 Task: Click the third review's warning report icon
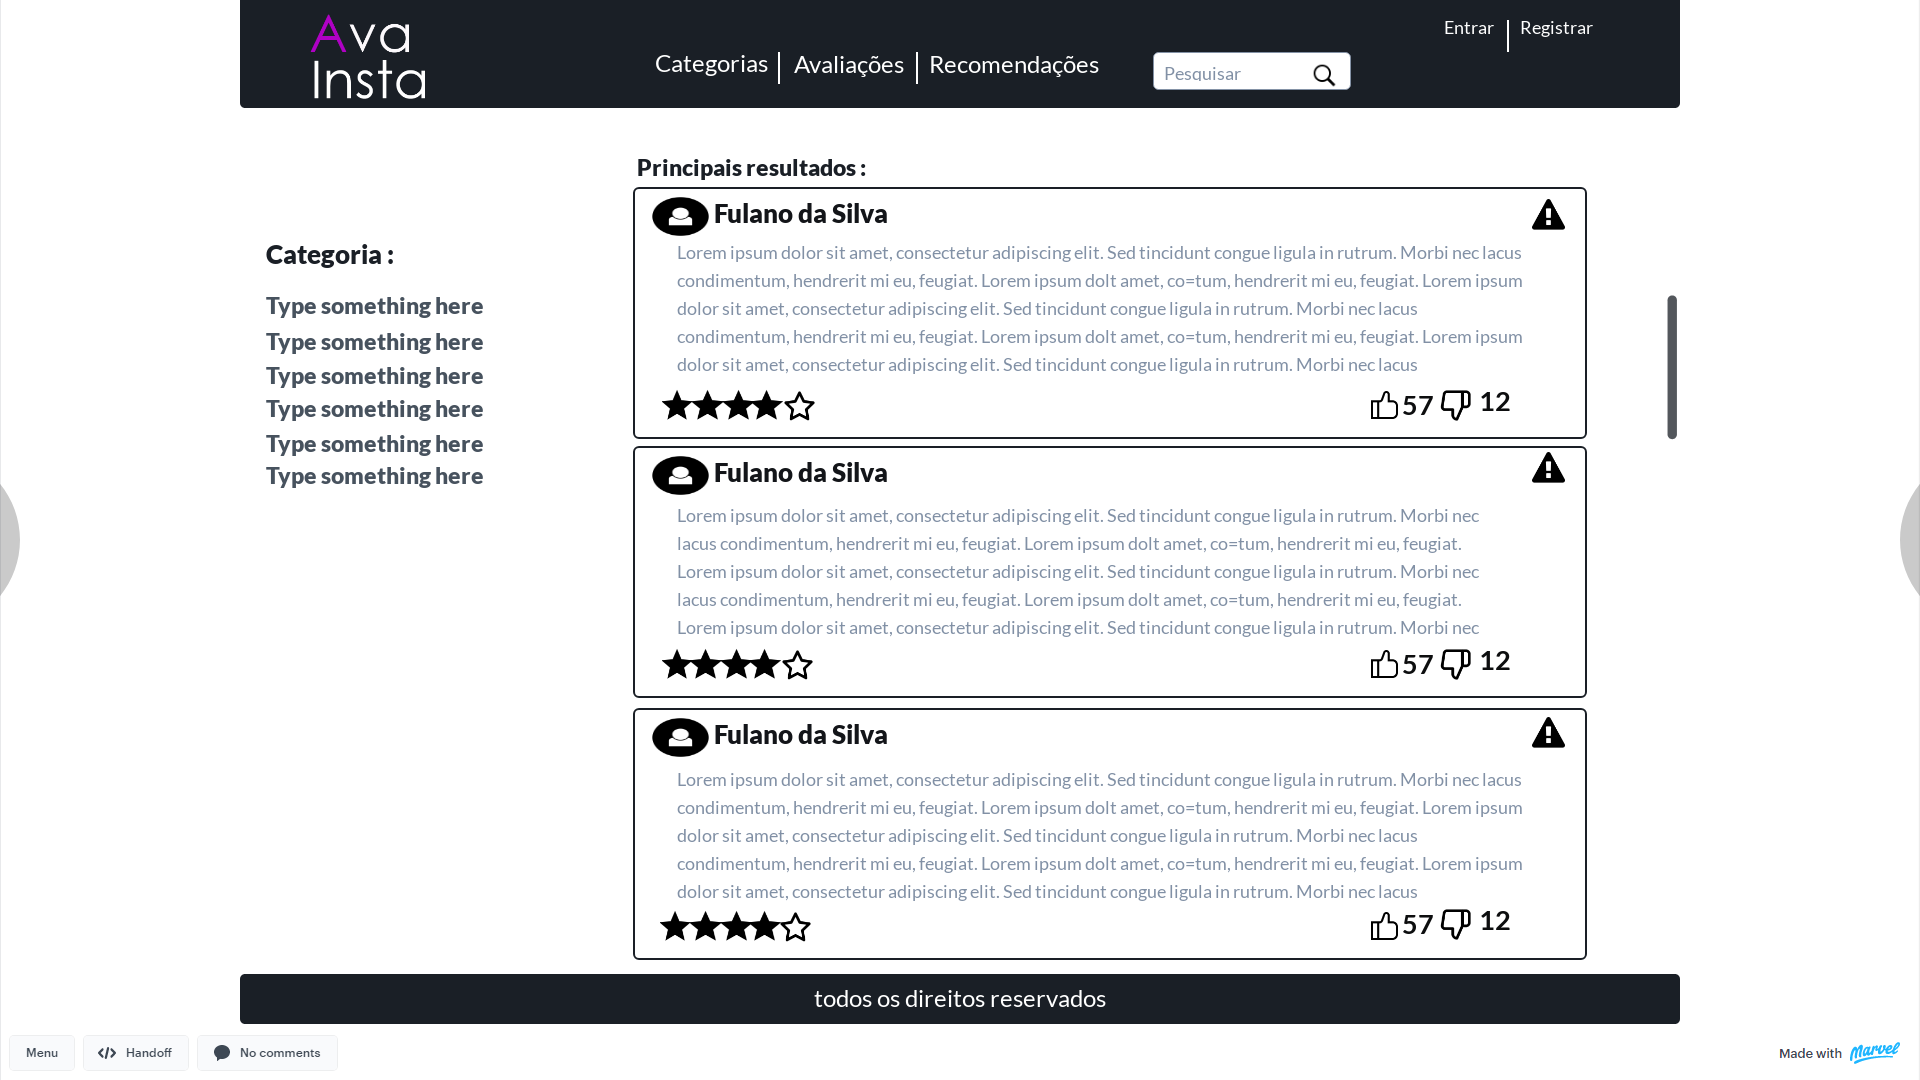coord(1548,732)
